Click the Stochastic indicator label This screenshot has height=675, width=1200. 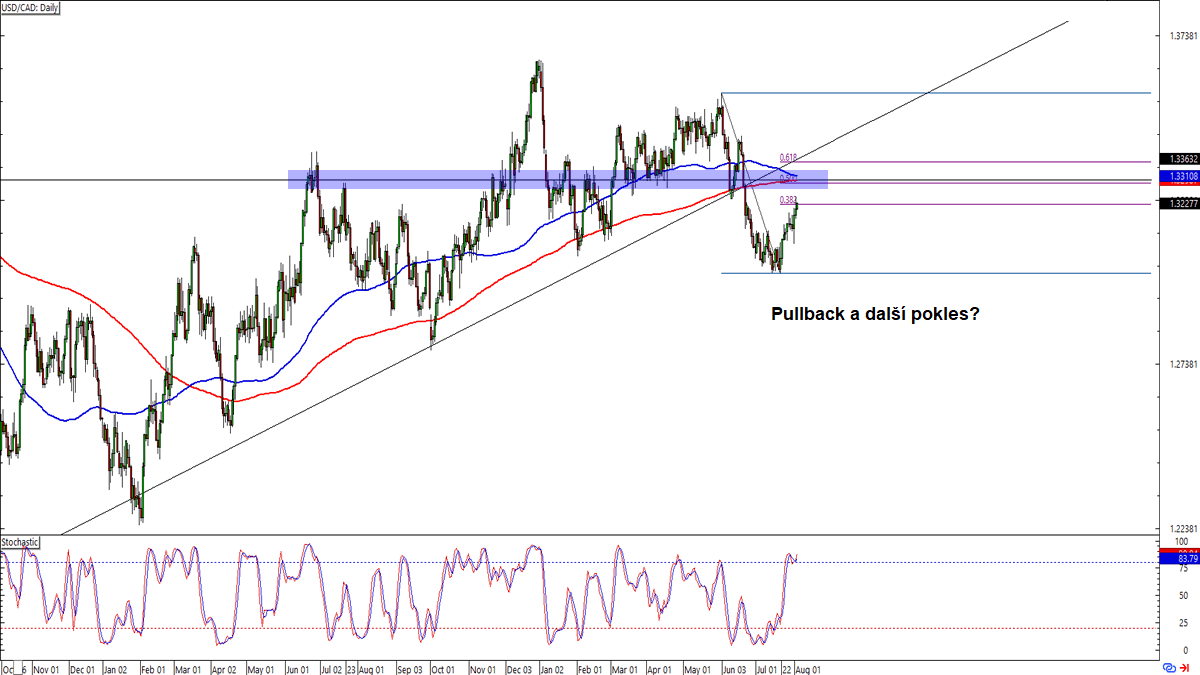click(20, 542)
